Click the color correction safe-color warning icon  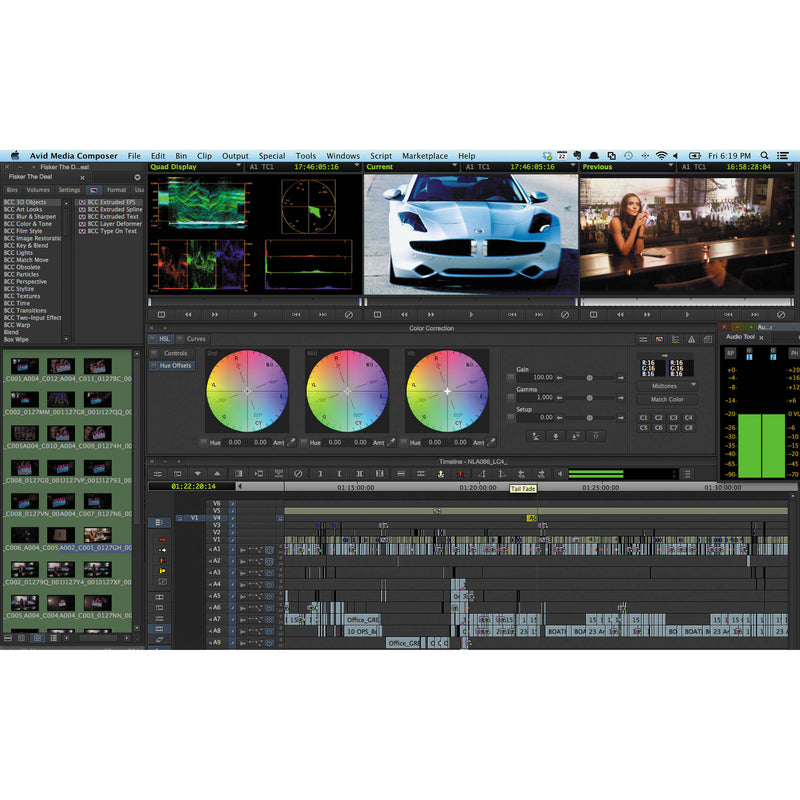(691, 339)
